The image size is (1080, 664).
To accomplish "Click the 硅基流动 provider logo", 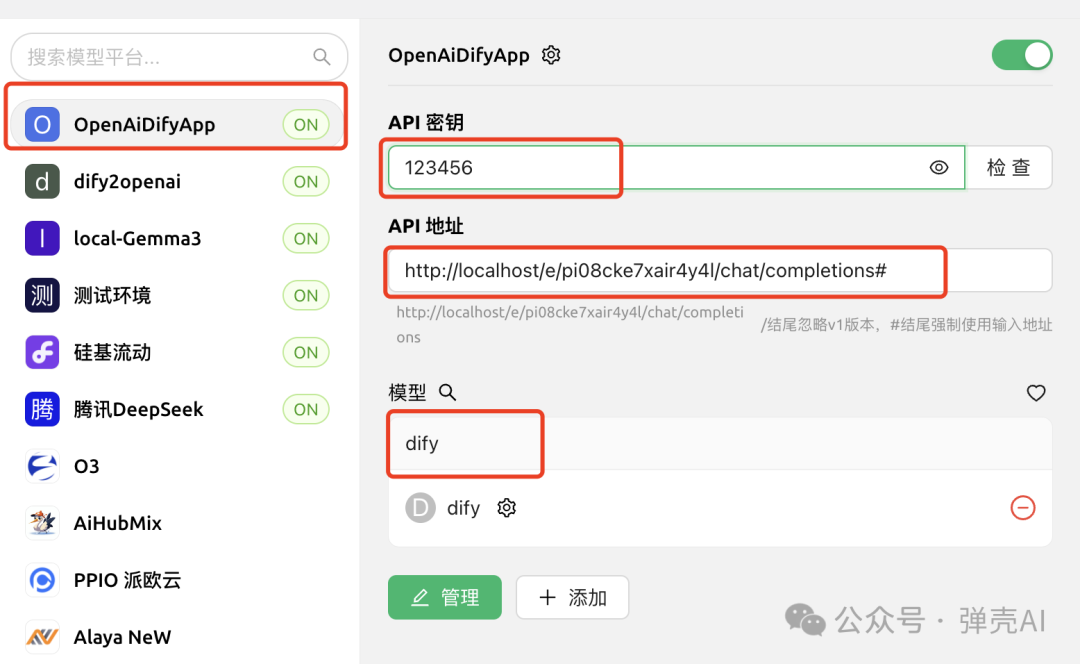I will click(42, 353).
